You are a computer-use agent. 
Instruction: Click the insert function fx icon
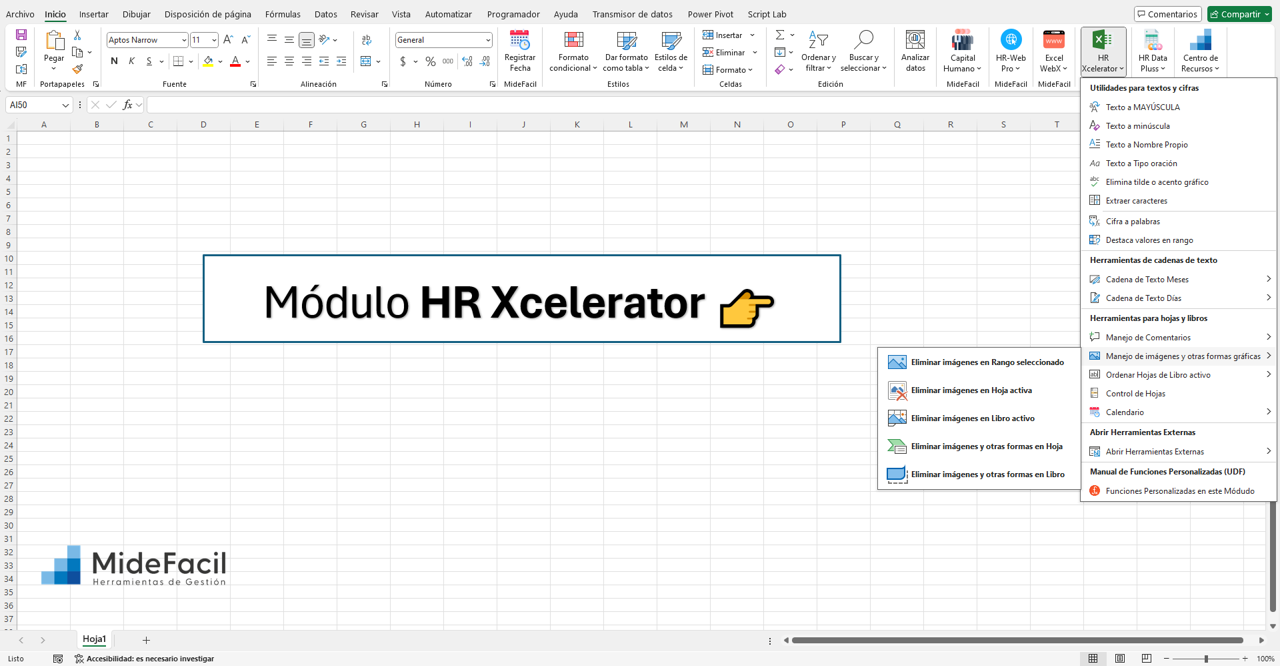(127, 105)
